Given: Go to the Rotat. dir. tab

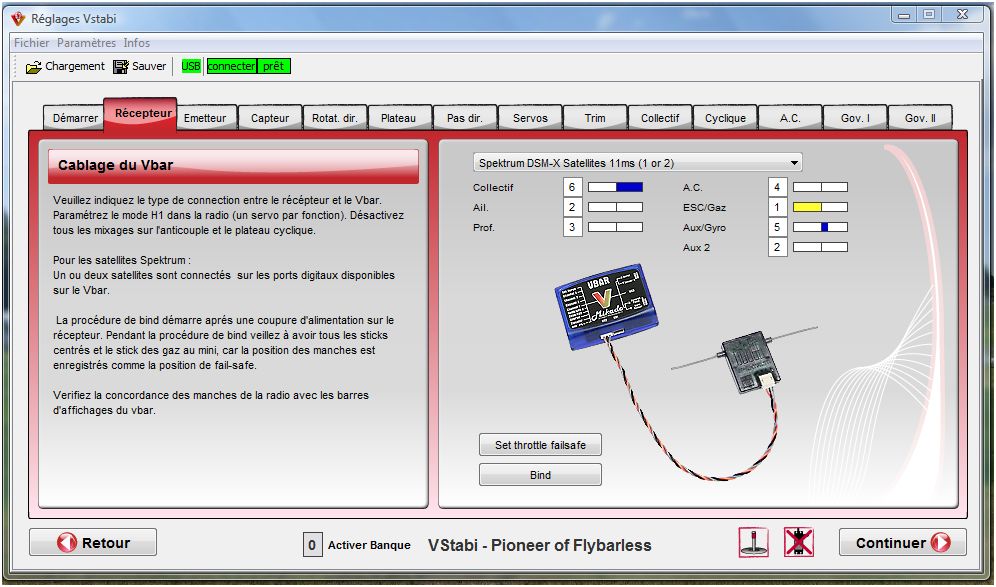Looking at the screenshot, I should 335,118.
